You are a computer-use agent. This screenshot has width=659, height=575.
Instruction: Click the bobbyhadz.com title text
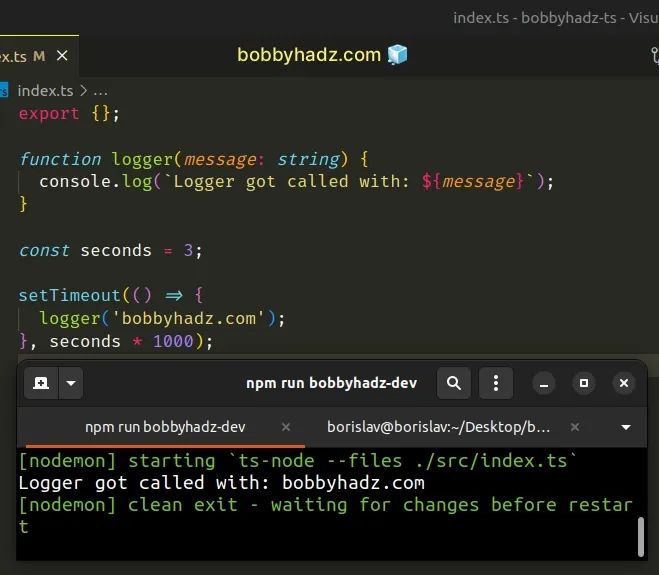[x=309, y=55]
